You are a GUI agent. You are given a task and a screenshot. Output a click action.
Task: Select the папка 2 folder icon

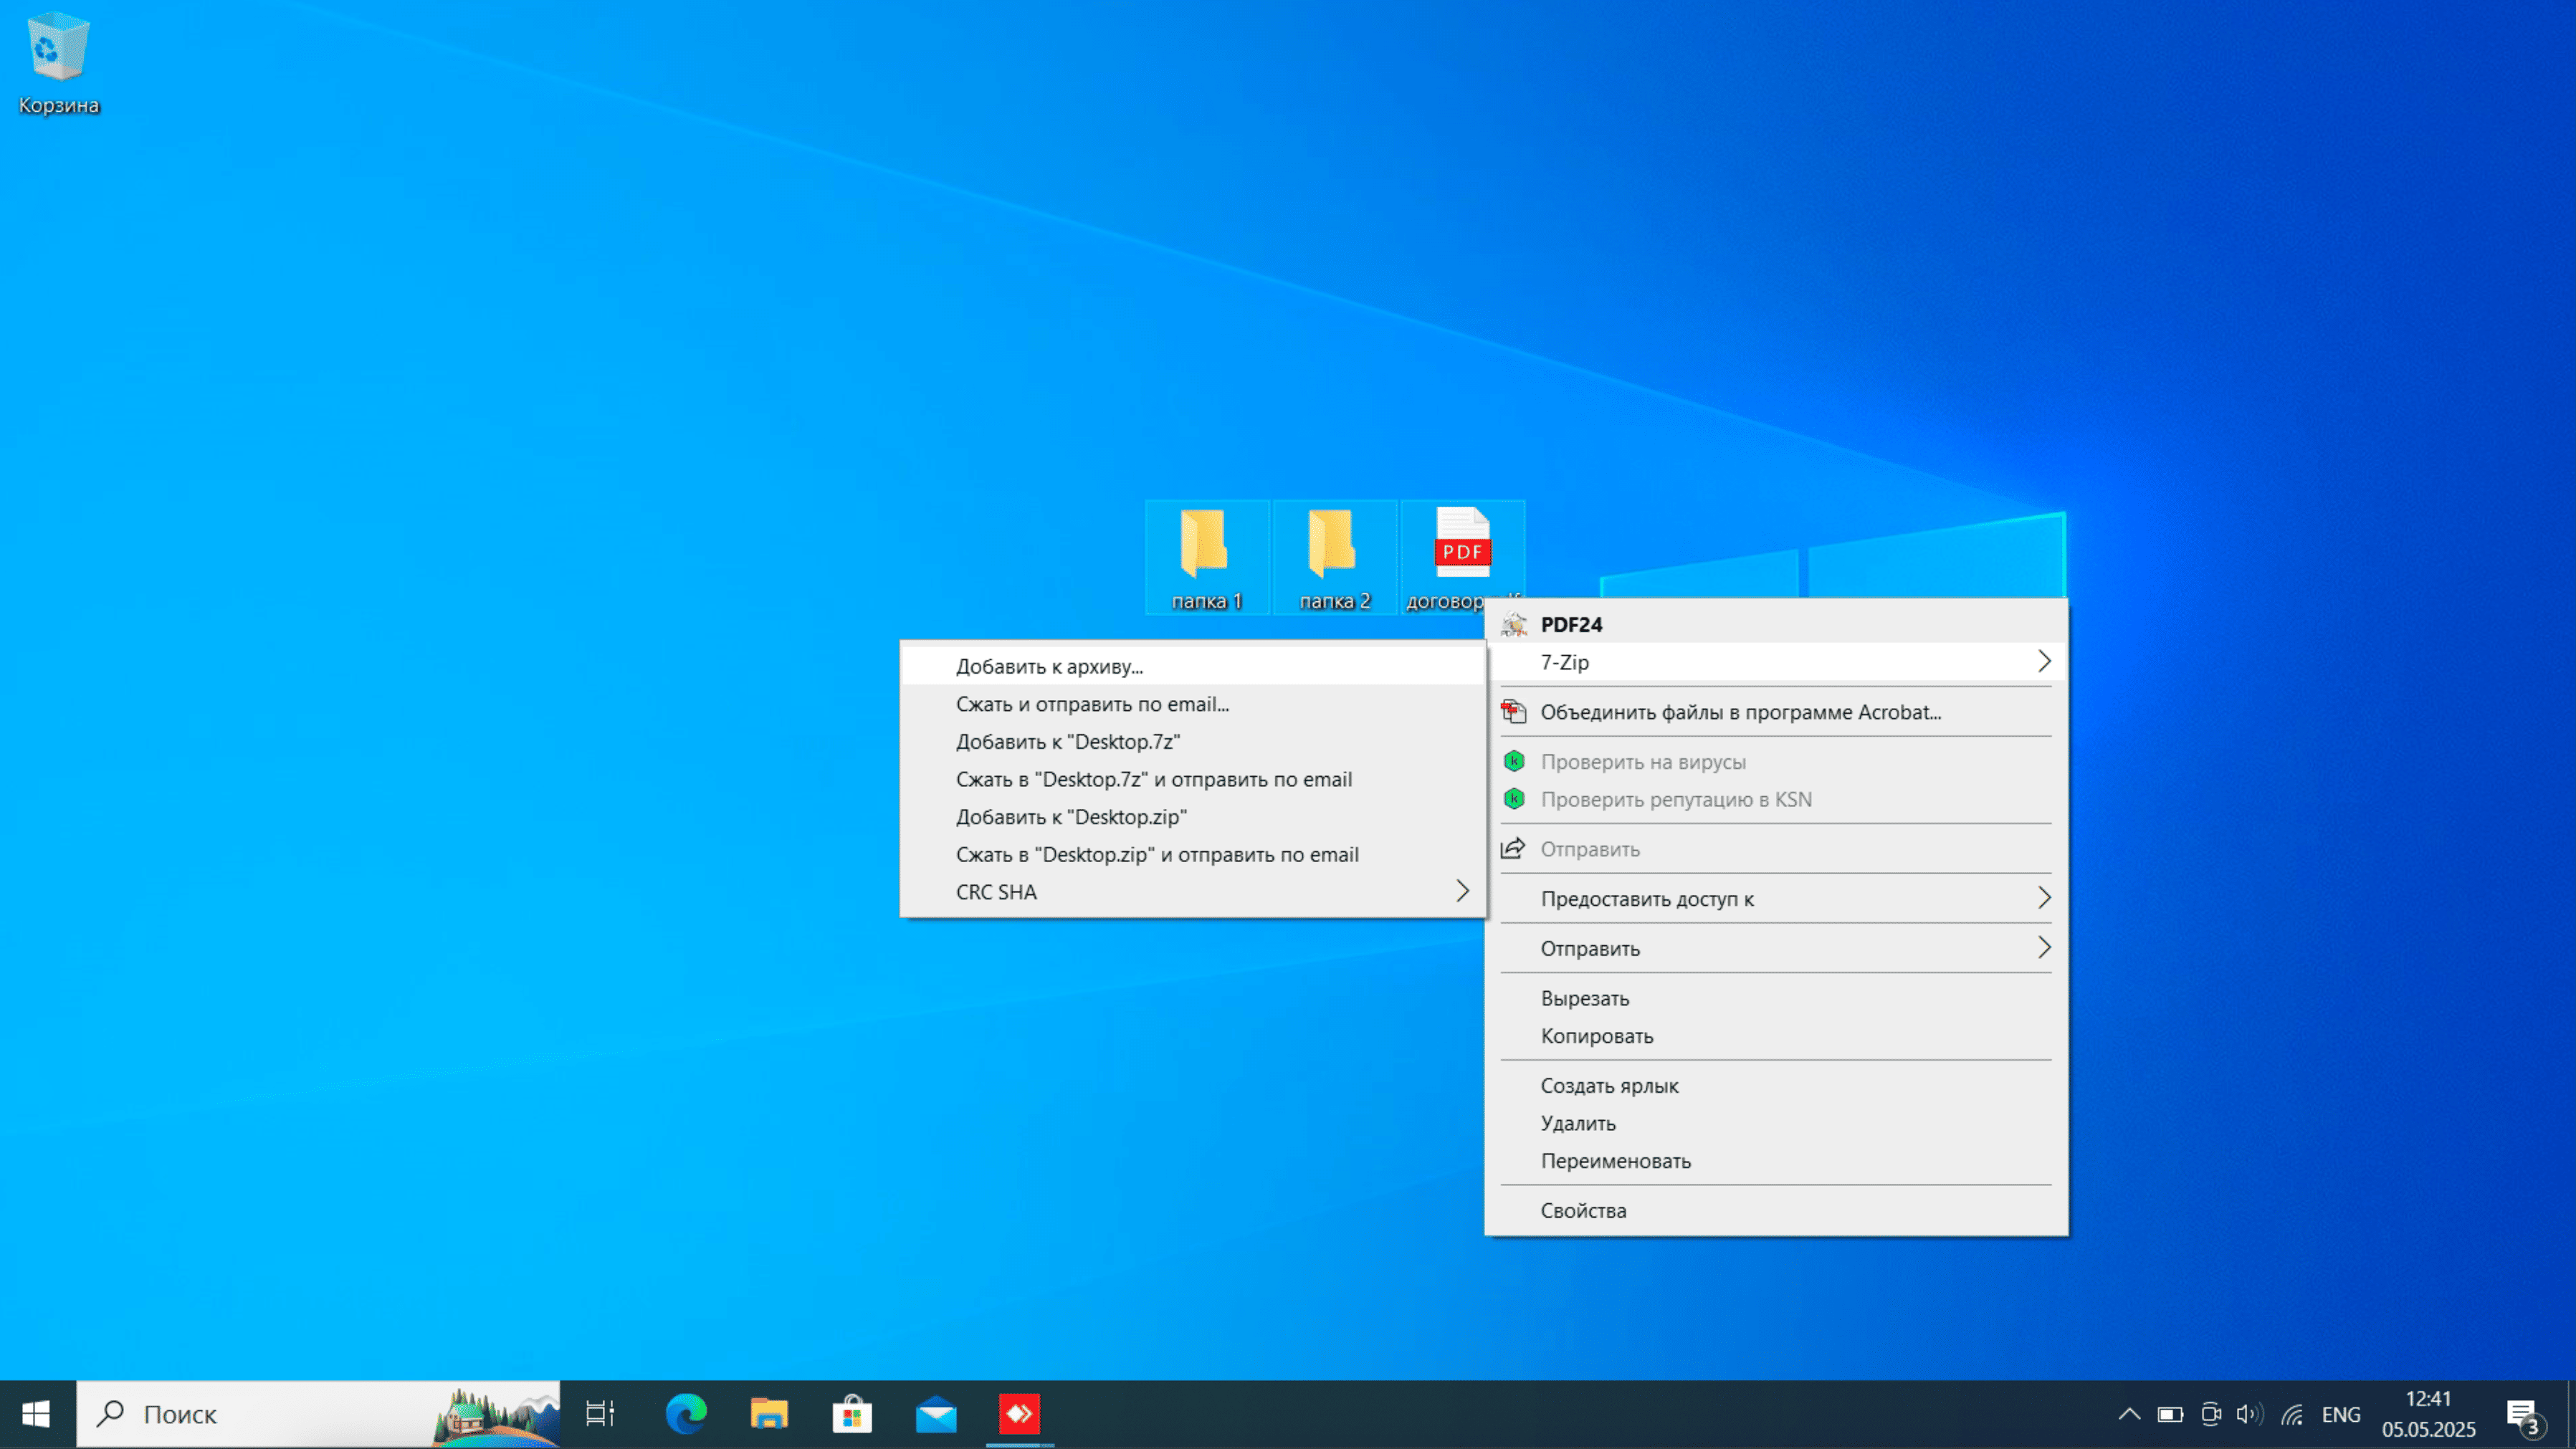click(1334, 557)
